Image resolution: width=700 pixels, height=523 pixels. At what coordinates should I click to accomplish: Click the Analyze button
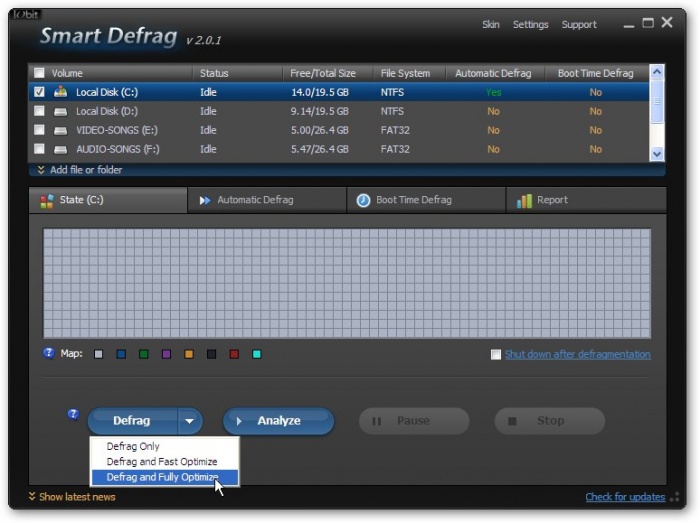point(279,421)
